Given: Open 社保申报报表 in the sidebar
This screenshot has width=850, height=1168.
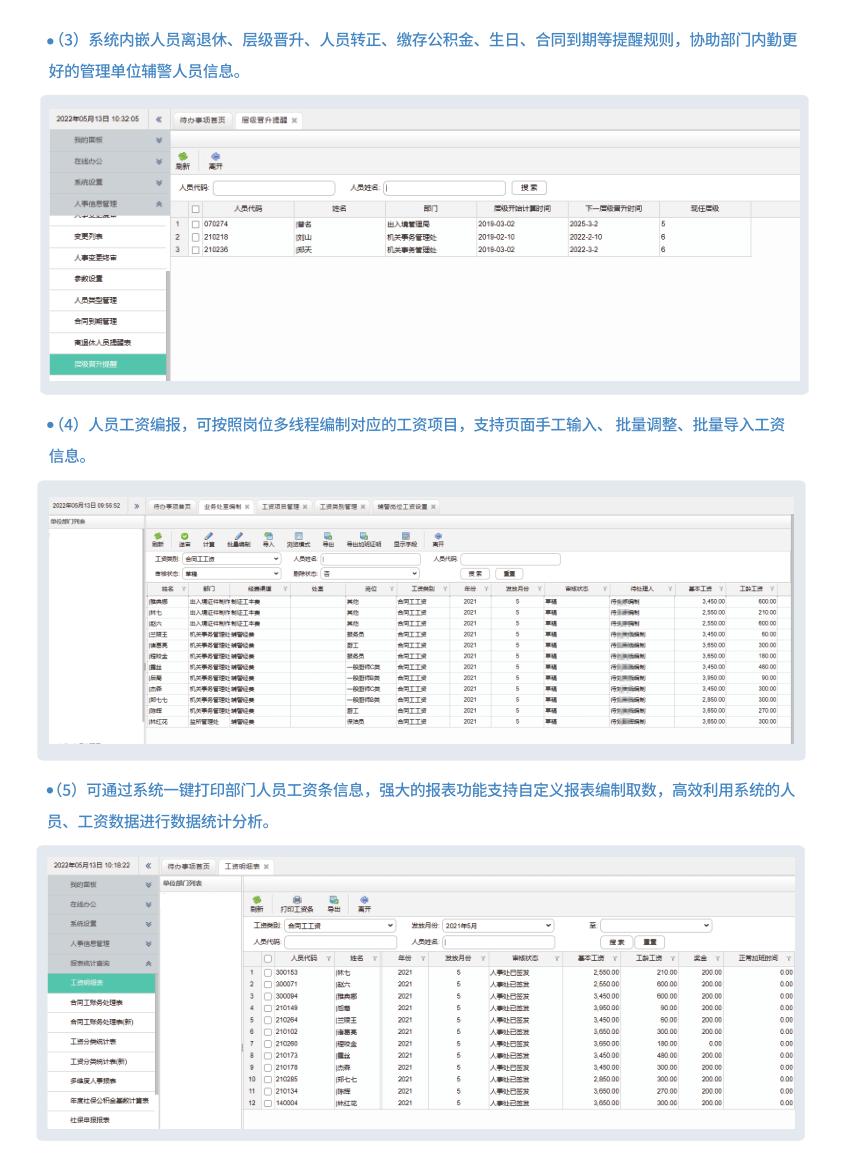Looking at the screenshot, I should [x=90, y=1119].
